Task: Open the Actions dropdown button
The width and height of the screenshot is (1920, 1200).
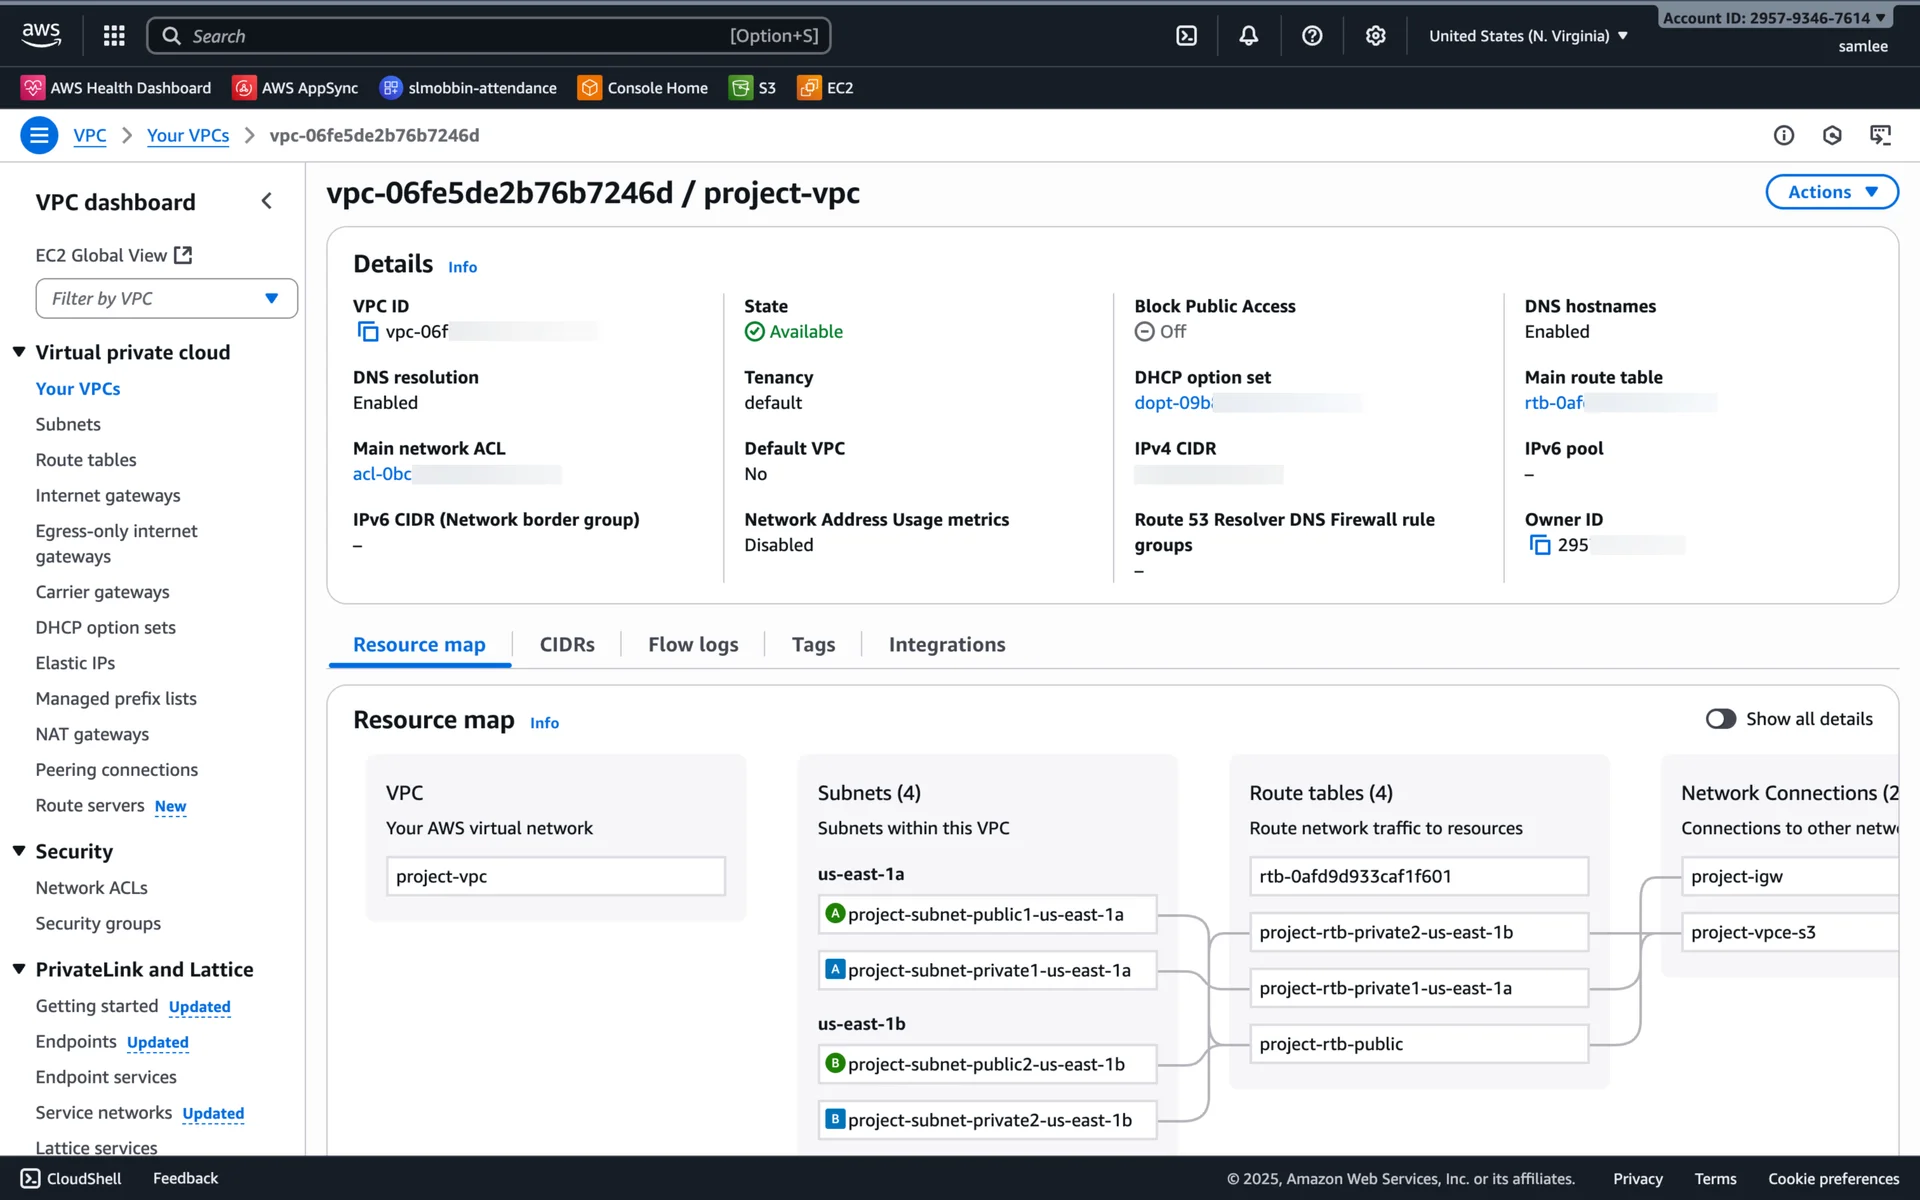Action: (x=1831, y=192)
